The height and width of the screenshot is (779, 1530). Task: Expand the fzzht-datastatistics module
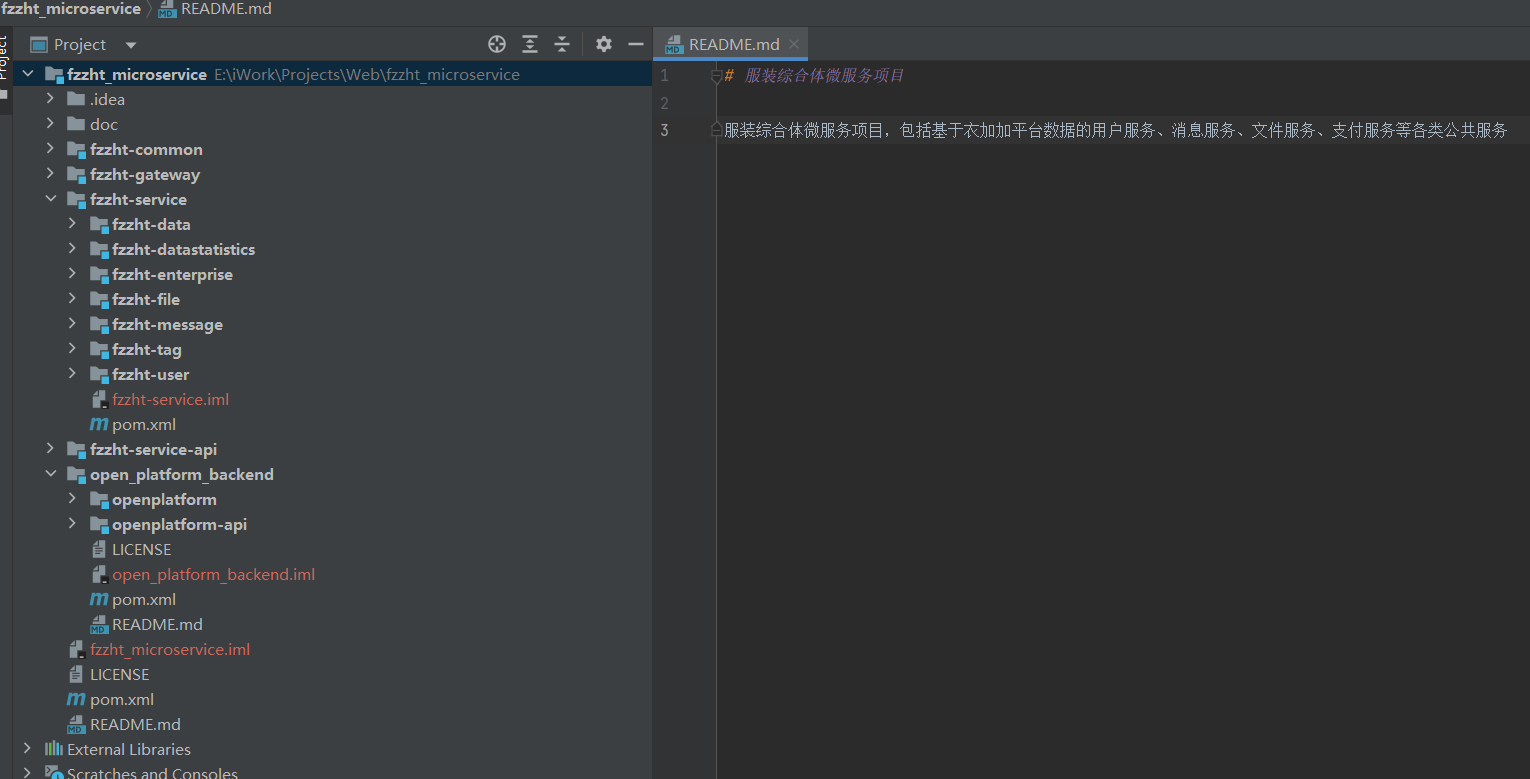[72, 249]
